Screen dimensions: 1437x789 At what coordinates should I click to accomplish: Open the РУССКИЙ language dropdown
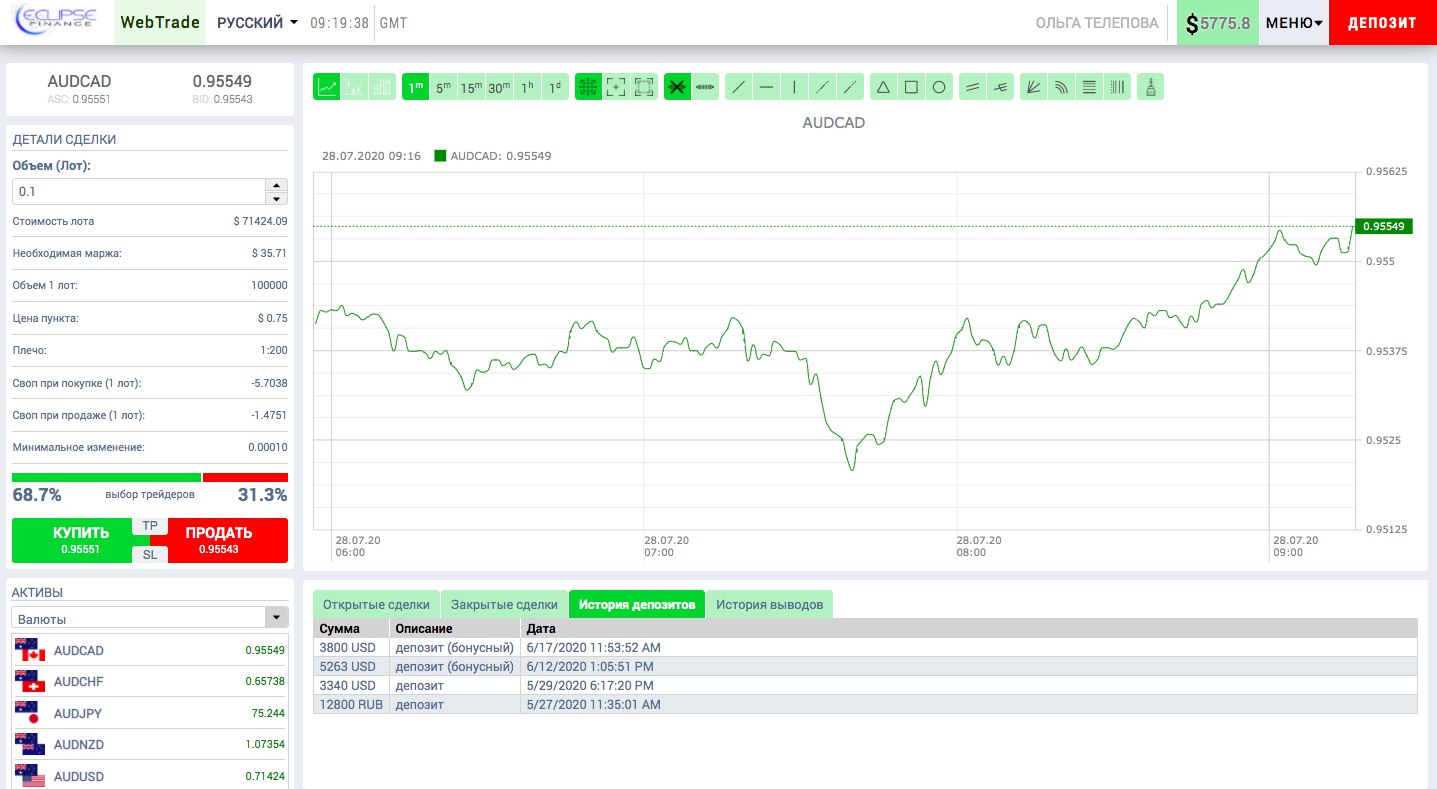[257, 23]
